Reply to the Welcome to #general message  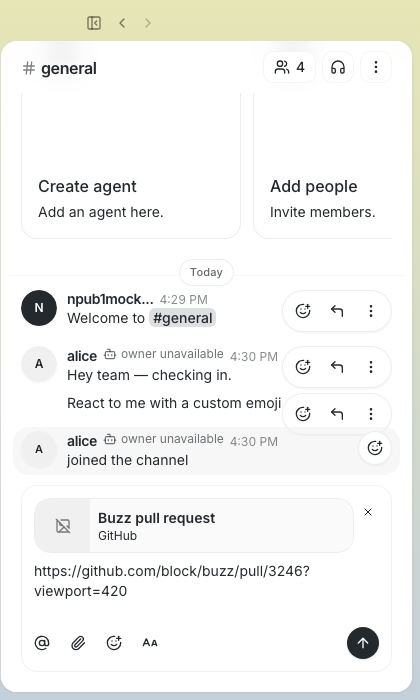[x=337, y=311]
